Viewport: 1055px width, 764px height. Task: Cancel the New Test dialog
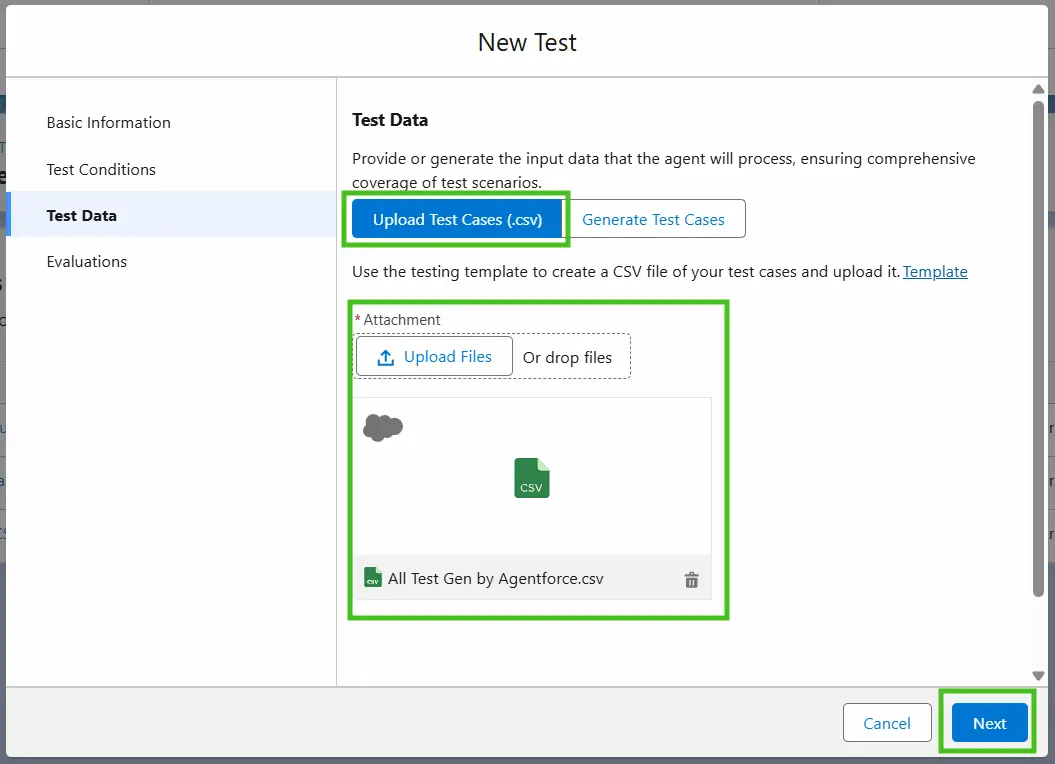pos(887,723)
